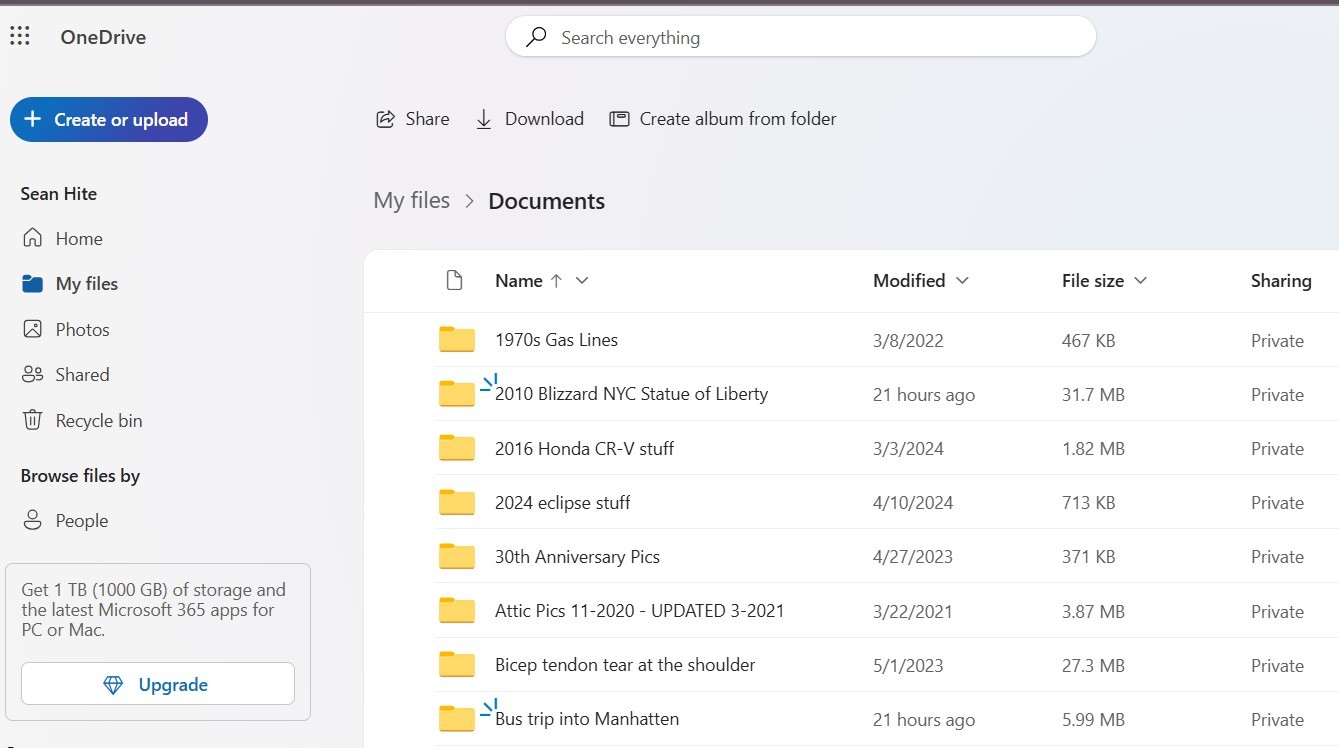Click the Sharing column header

[1281, 281]
